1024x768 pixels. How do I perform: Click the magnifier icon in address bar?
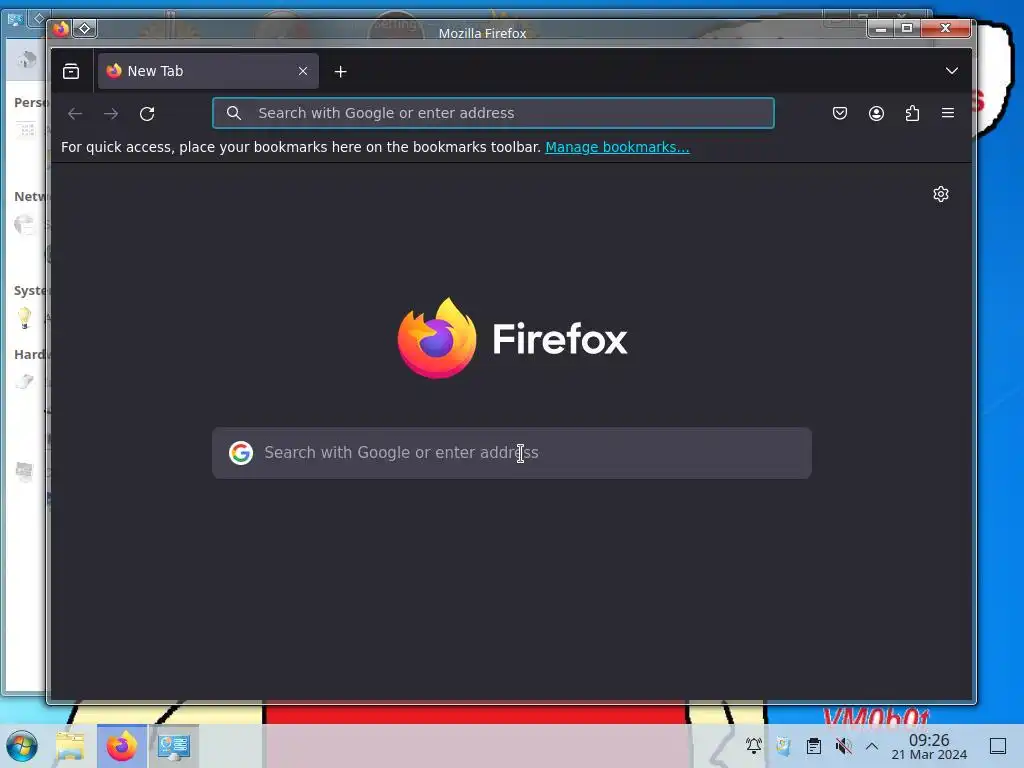[x=234, y=113]
